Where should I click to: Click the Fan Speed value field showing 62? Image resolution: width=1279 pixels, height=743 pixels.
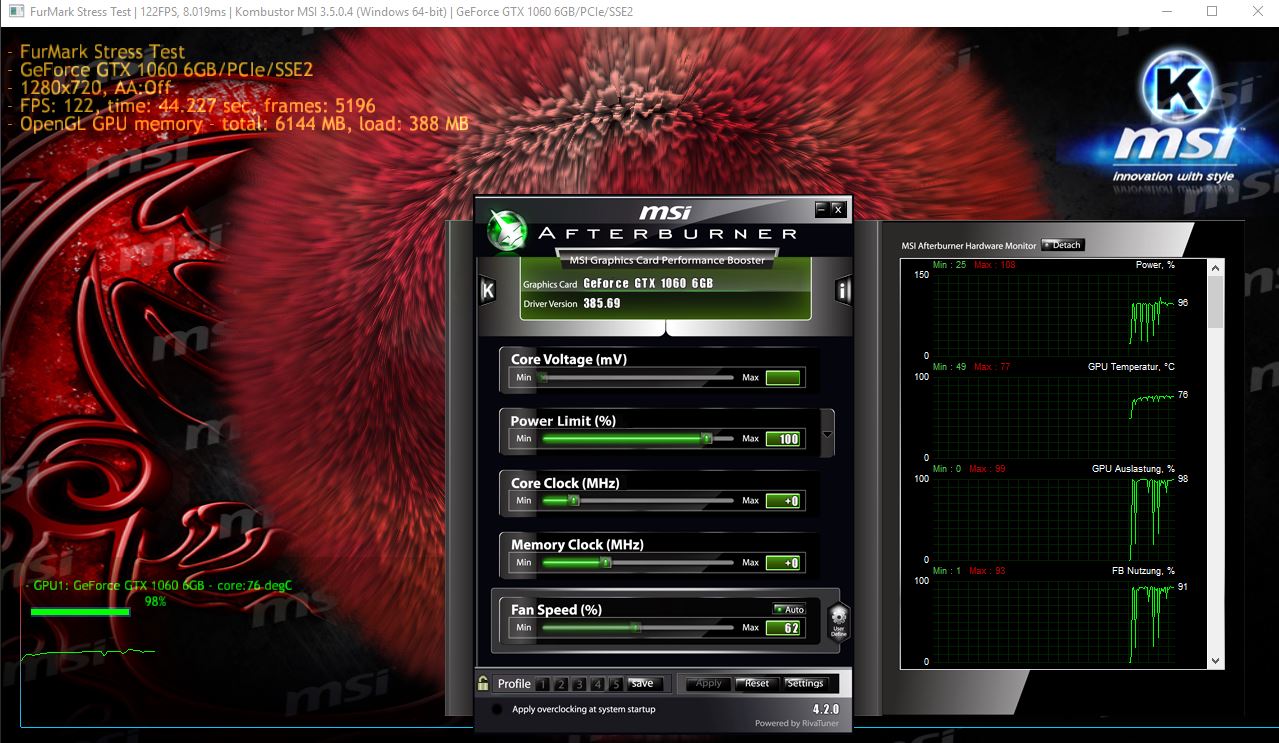tap(783, 628)
